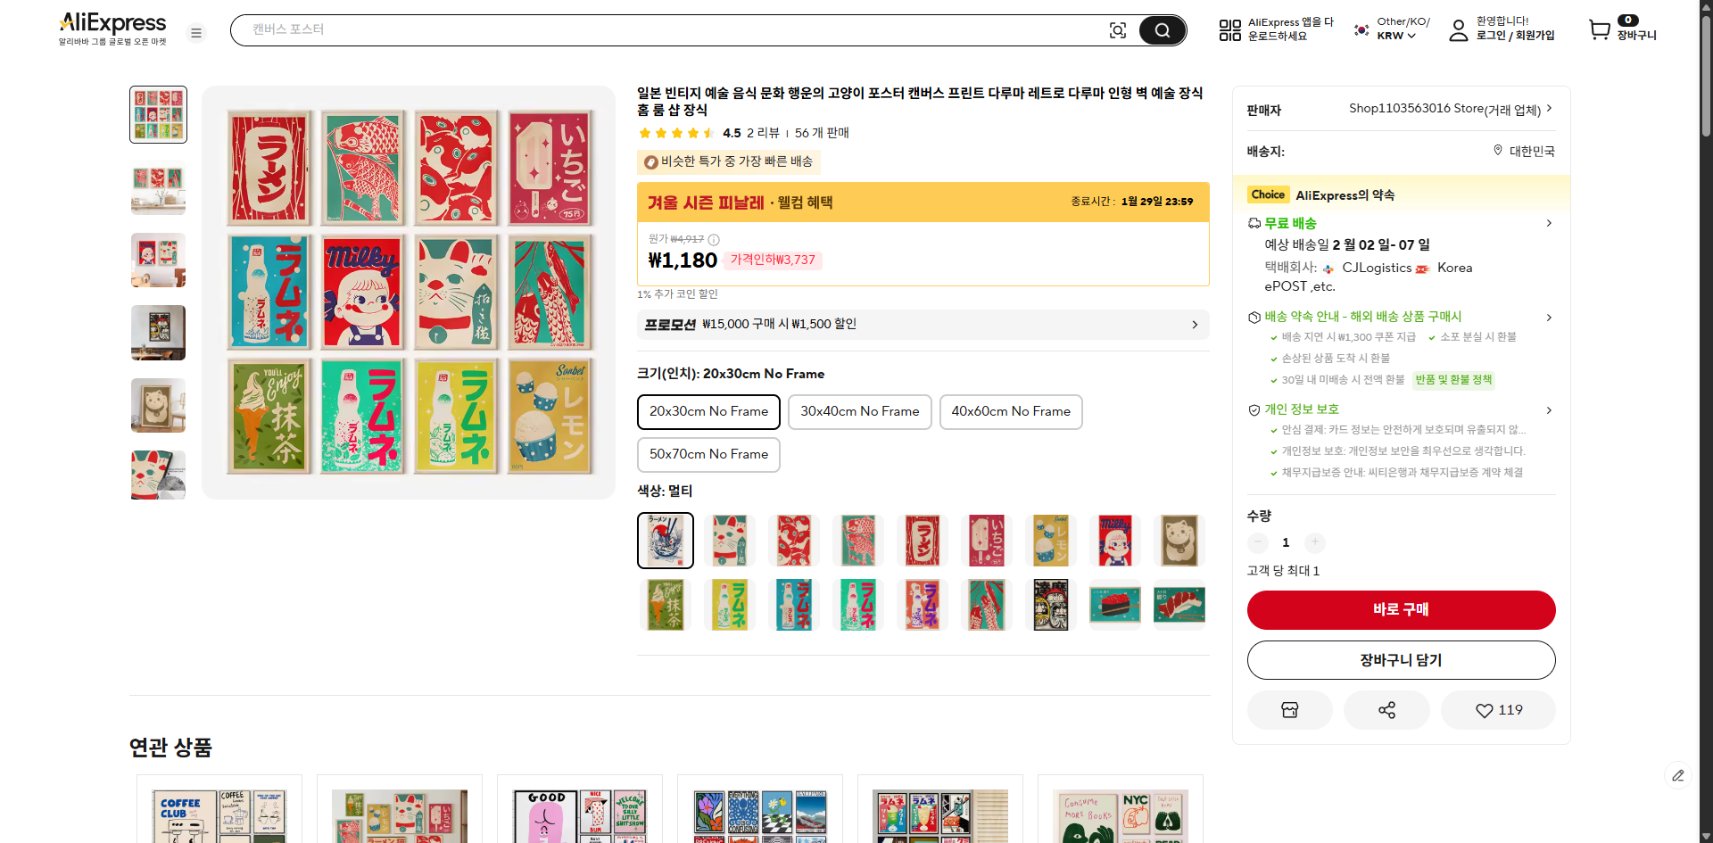This screenshot has height=843, width=1713.
Task: Open image search camera icon
Action: coord(1118,30)
